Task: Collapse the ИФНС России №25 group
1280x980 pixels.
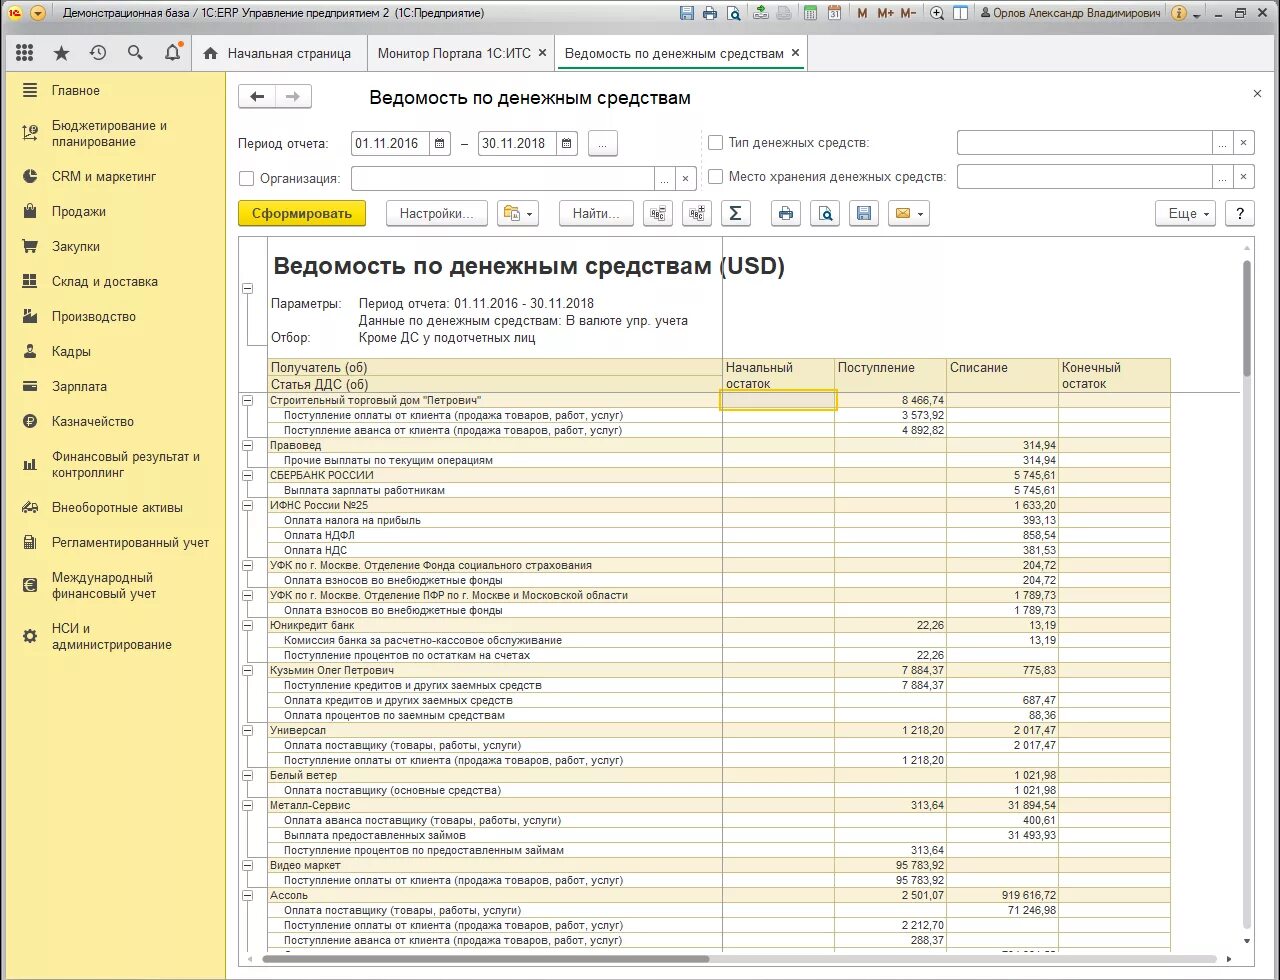Action: click(x=247, y=505)
